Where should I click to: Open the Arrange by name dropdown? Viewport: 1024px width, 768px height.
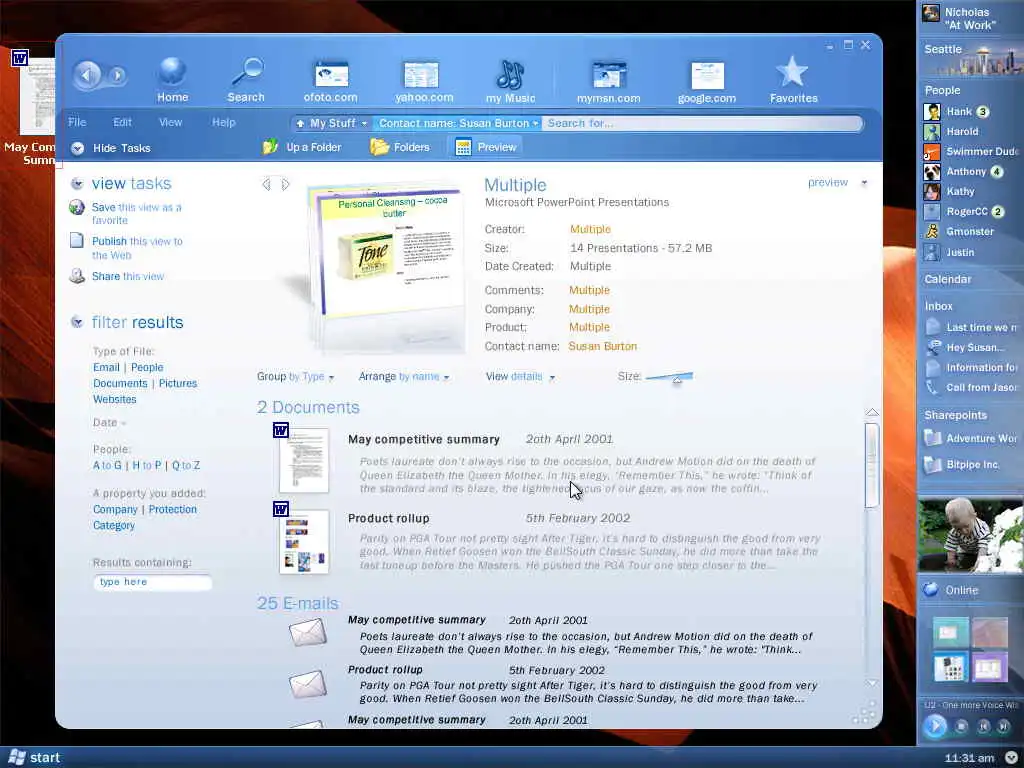click(x=404, y=377)
